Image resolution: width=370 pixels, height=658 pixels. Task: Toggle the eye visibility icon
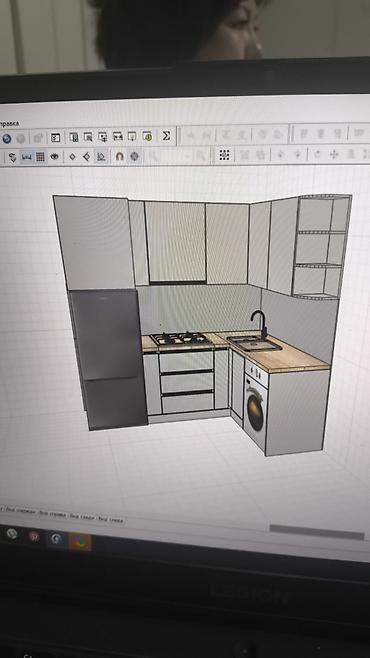click(x=55, y=157)
